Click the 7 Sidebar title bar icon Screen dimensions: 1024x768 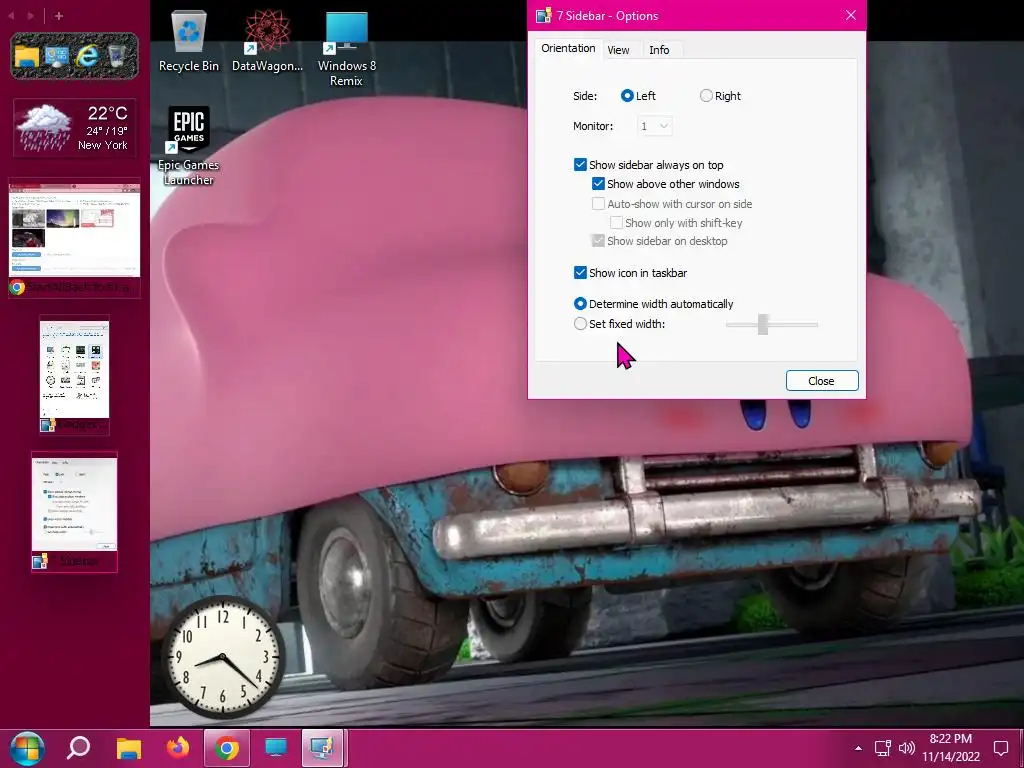click(x=543, y=16)
